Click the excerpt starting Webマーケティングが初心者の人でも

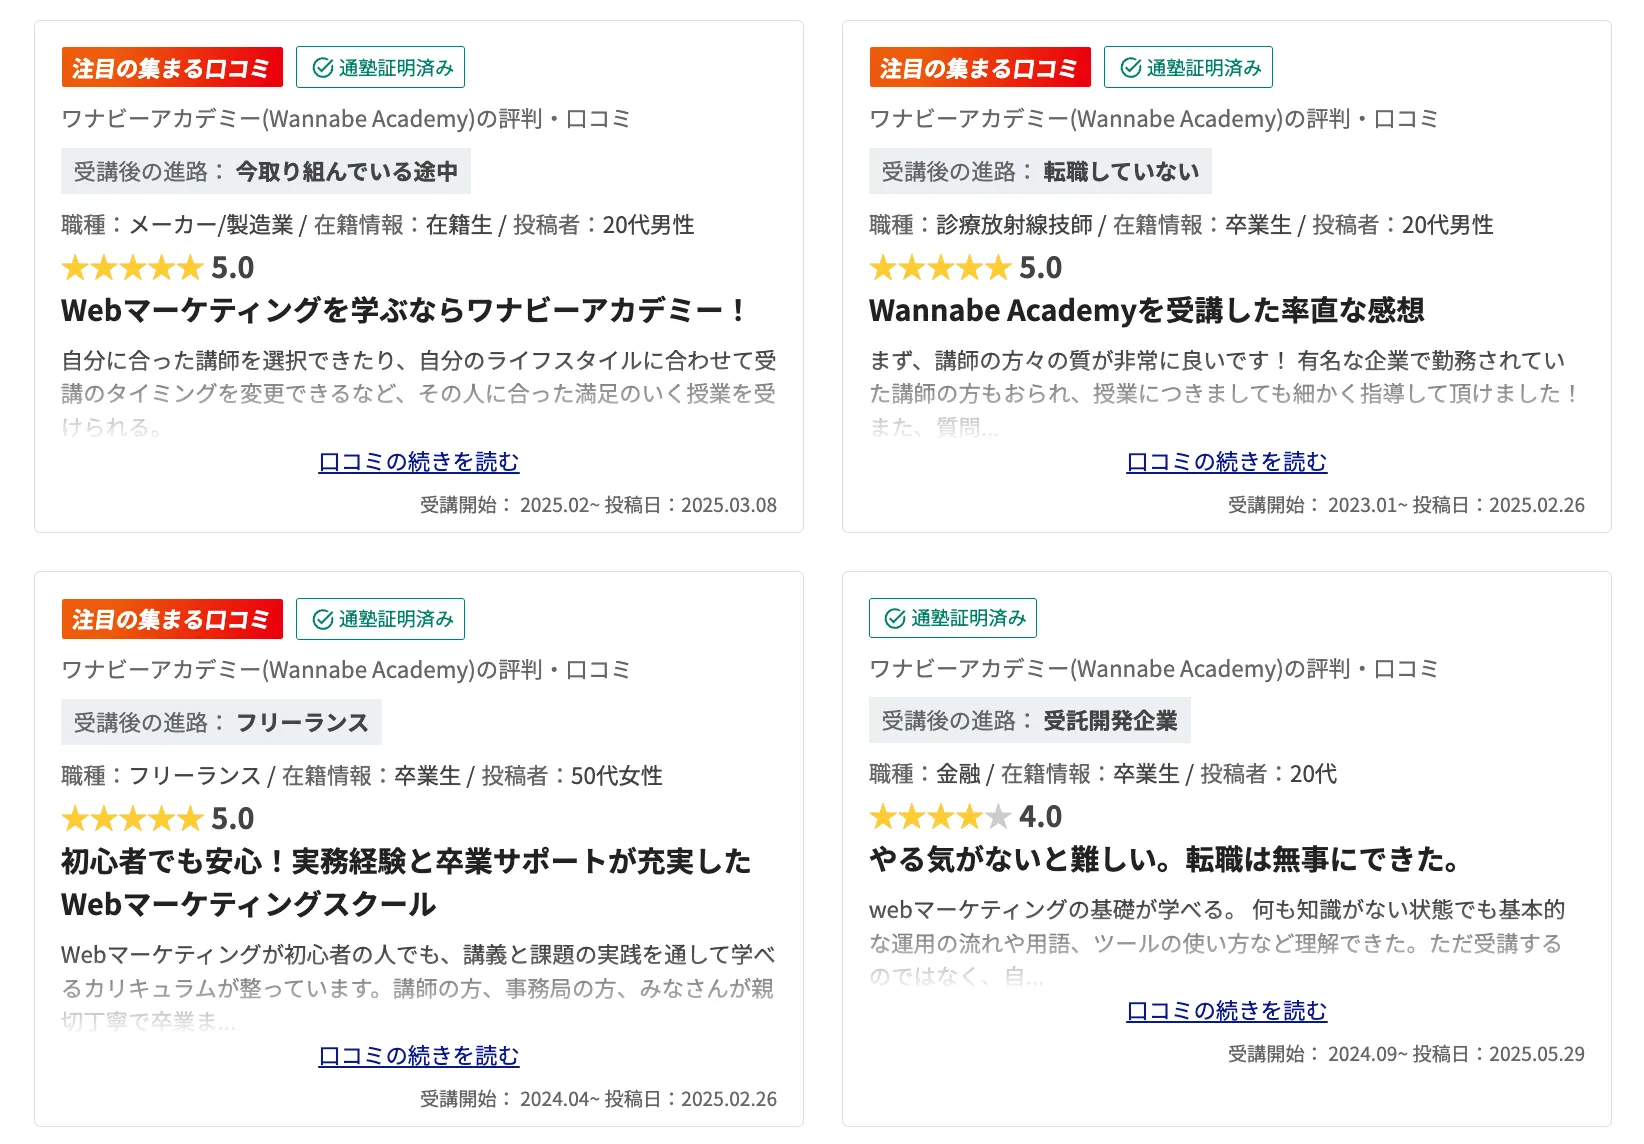418,987
